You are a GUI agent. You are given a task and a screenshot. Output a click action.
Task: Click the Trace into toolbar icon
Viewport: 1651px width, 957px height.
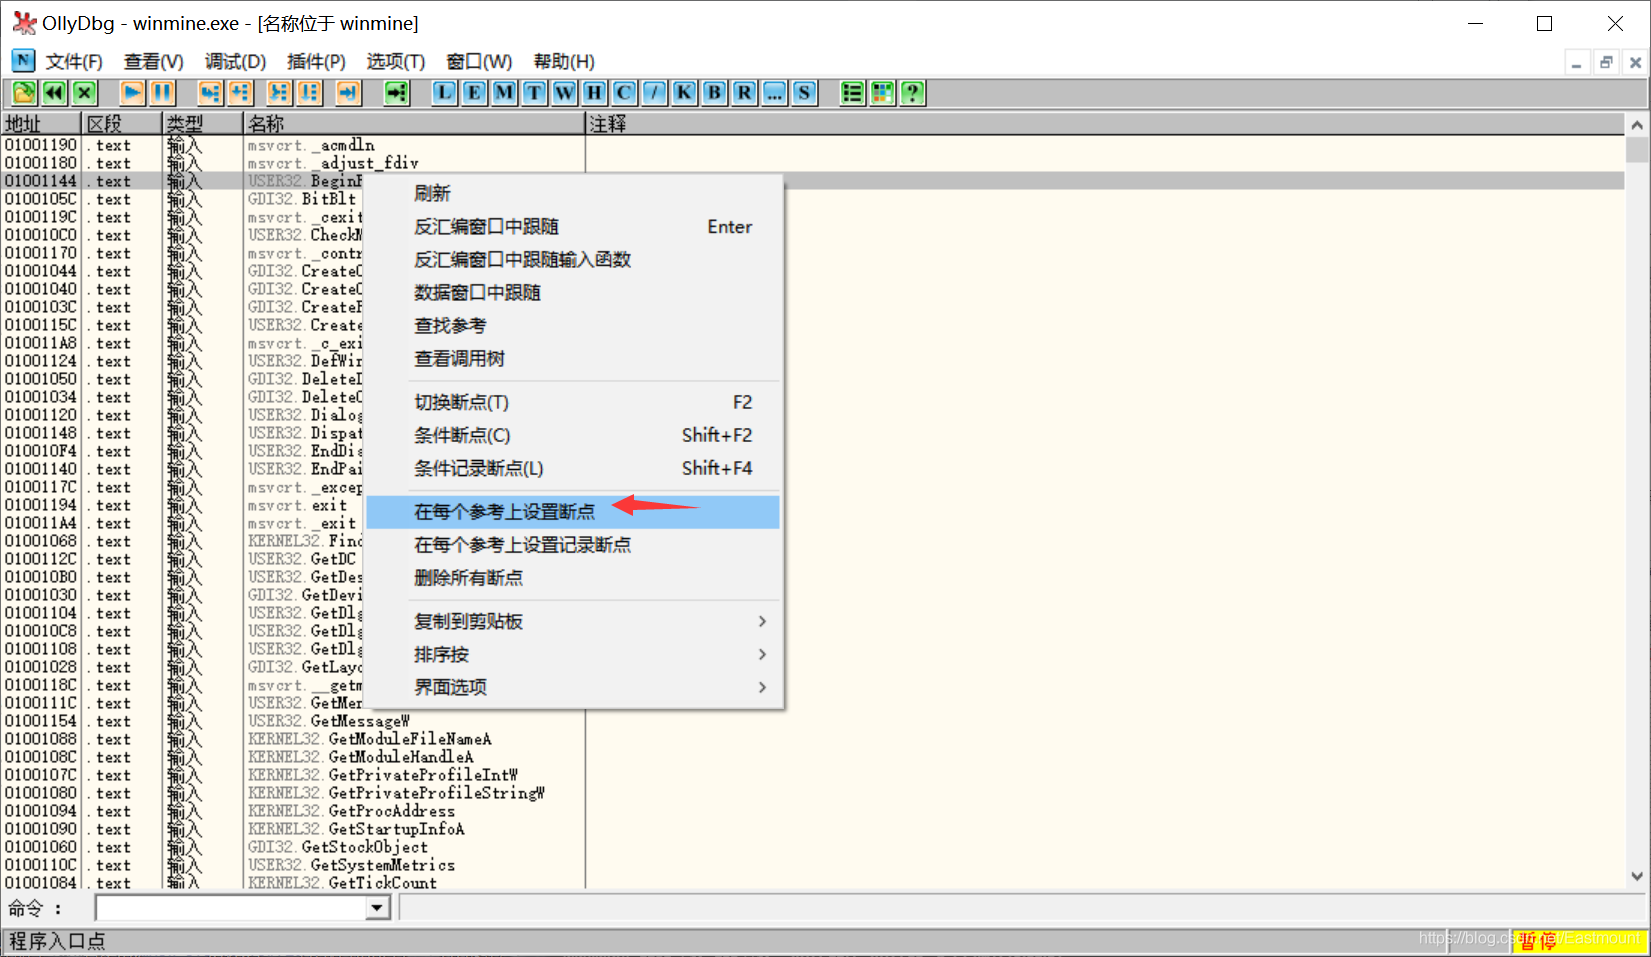pyautogui.click(x=279, y=93)
